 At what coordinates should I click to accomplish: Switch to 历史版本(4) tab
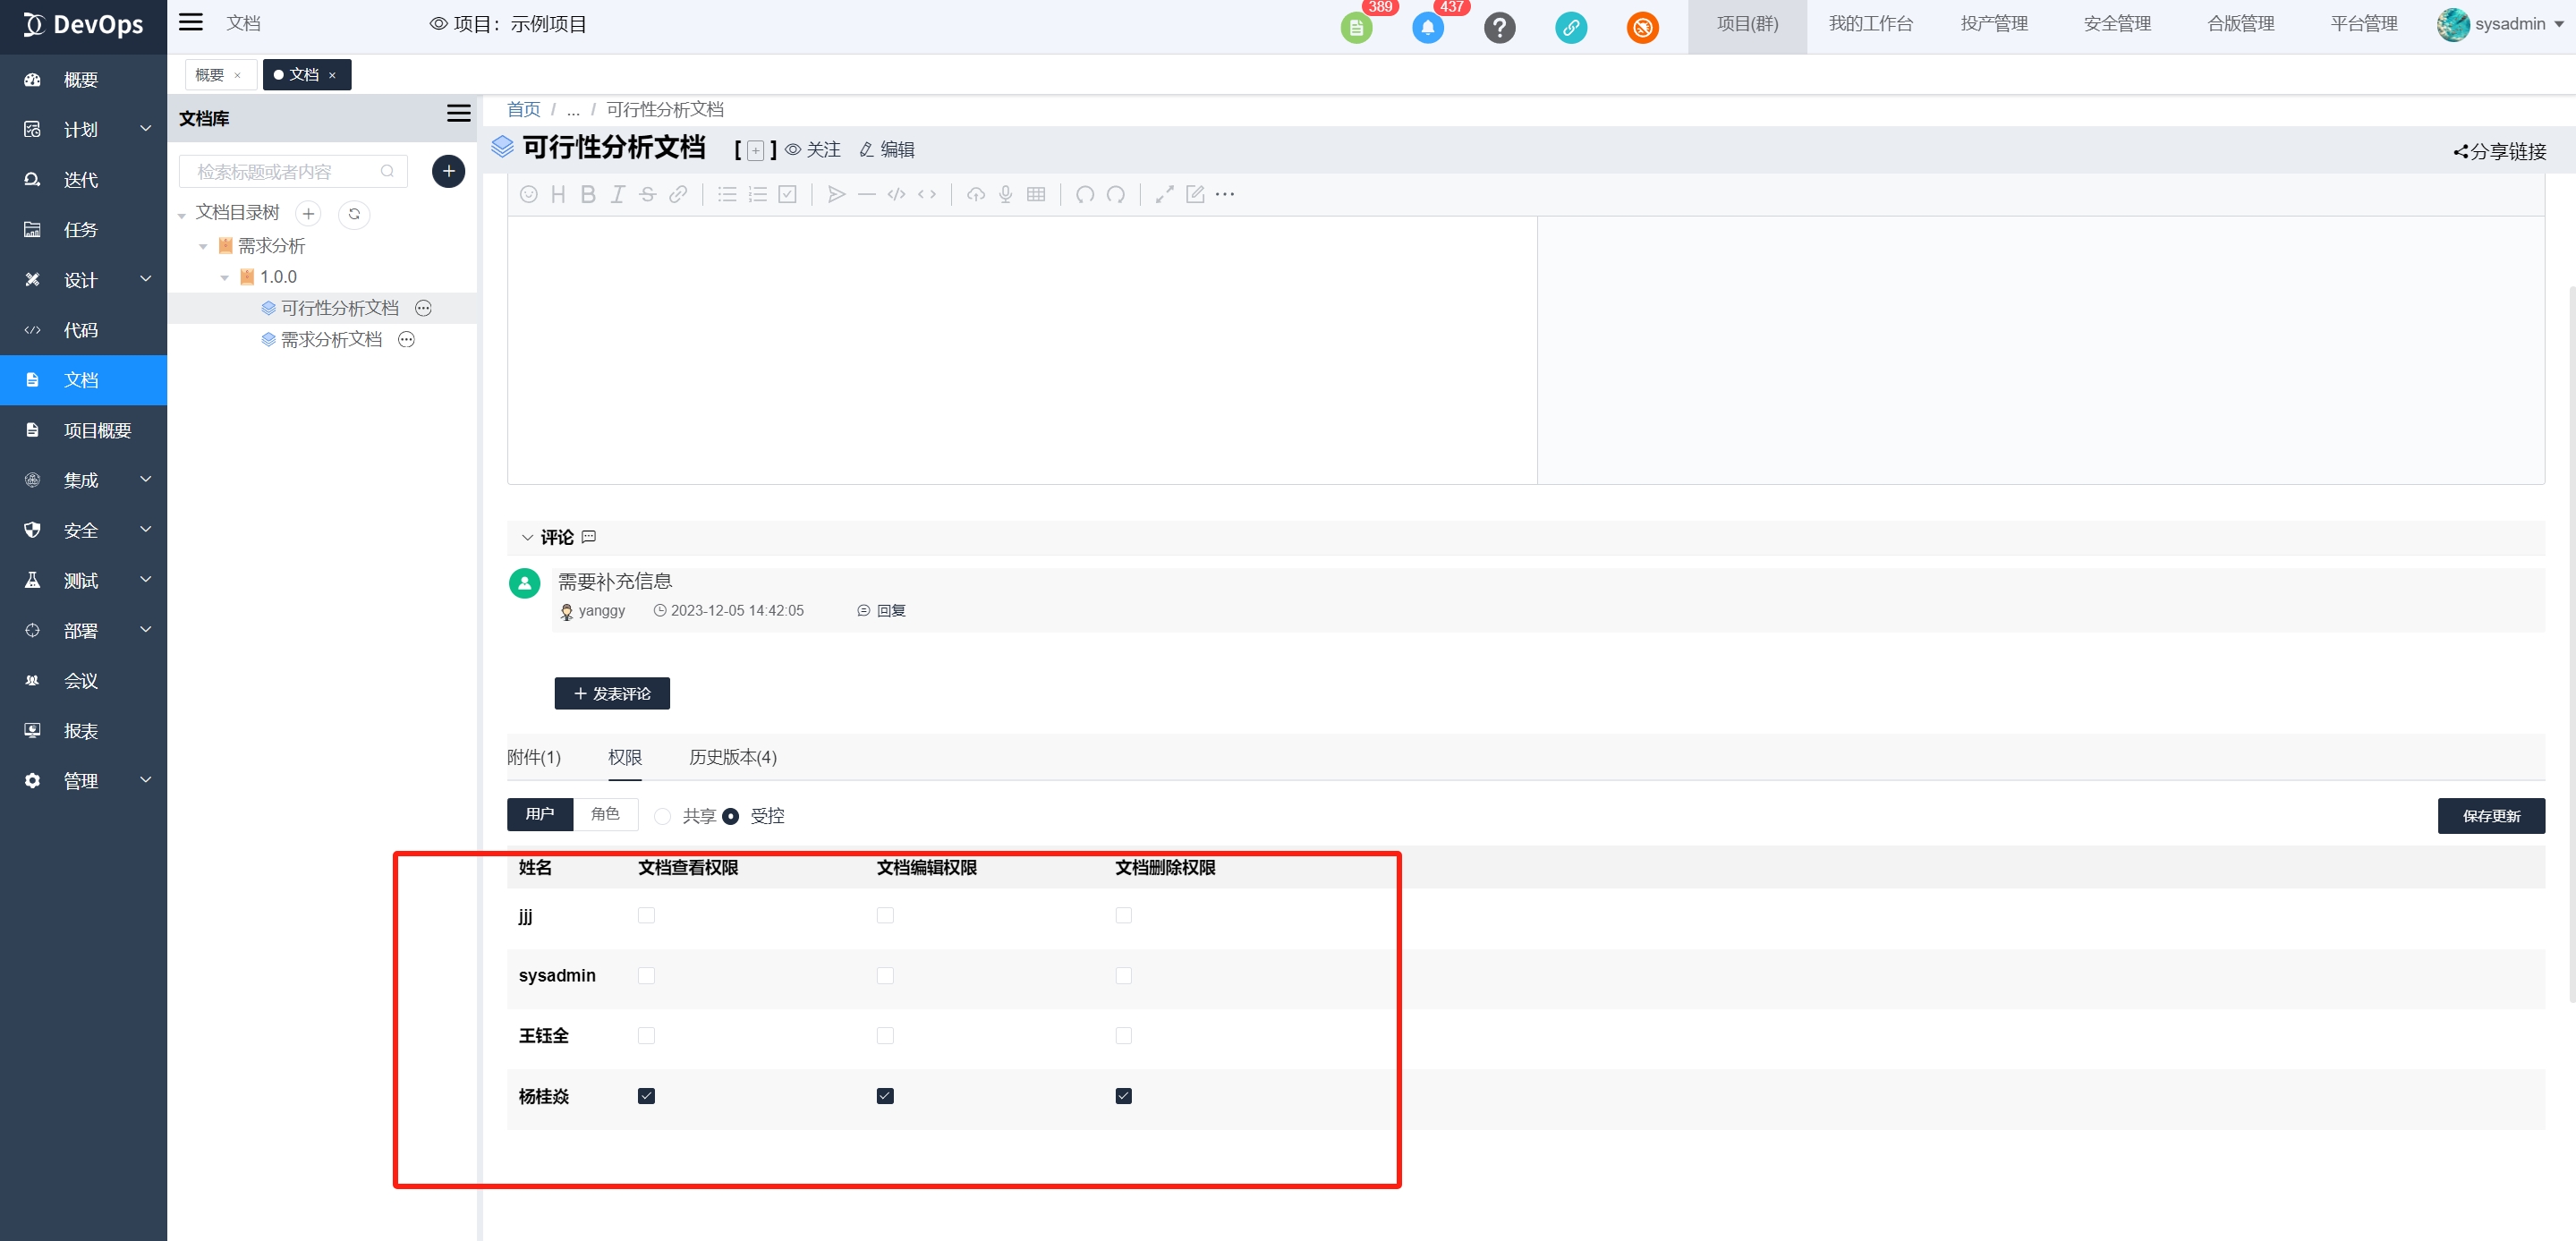(x=732, y=757)
